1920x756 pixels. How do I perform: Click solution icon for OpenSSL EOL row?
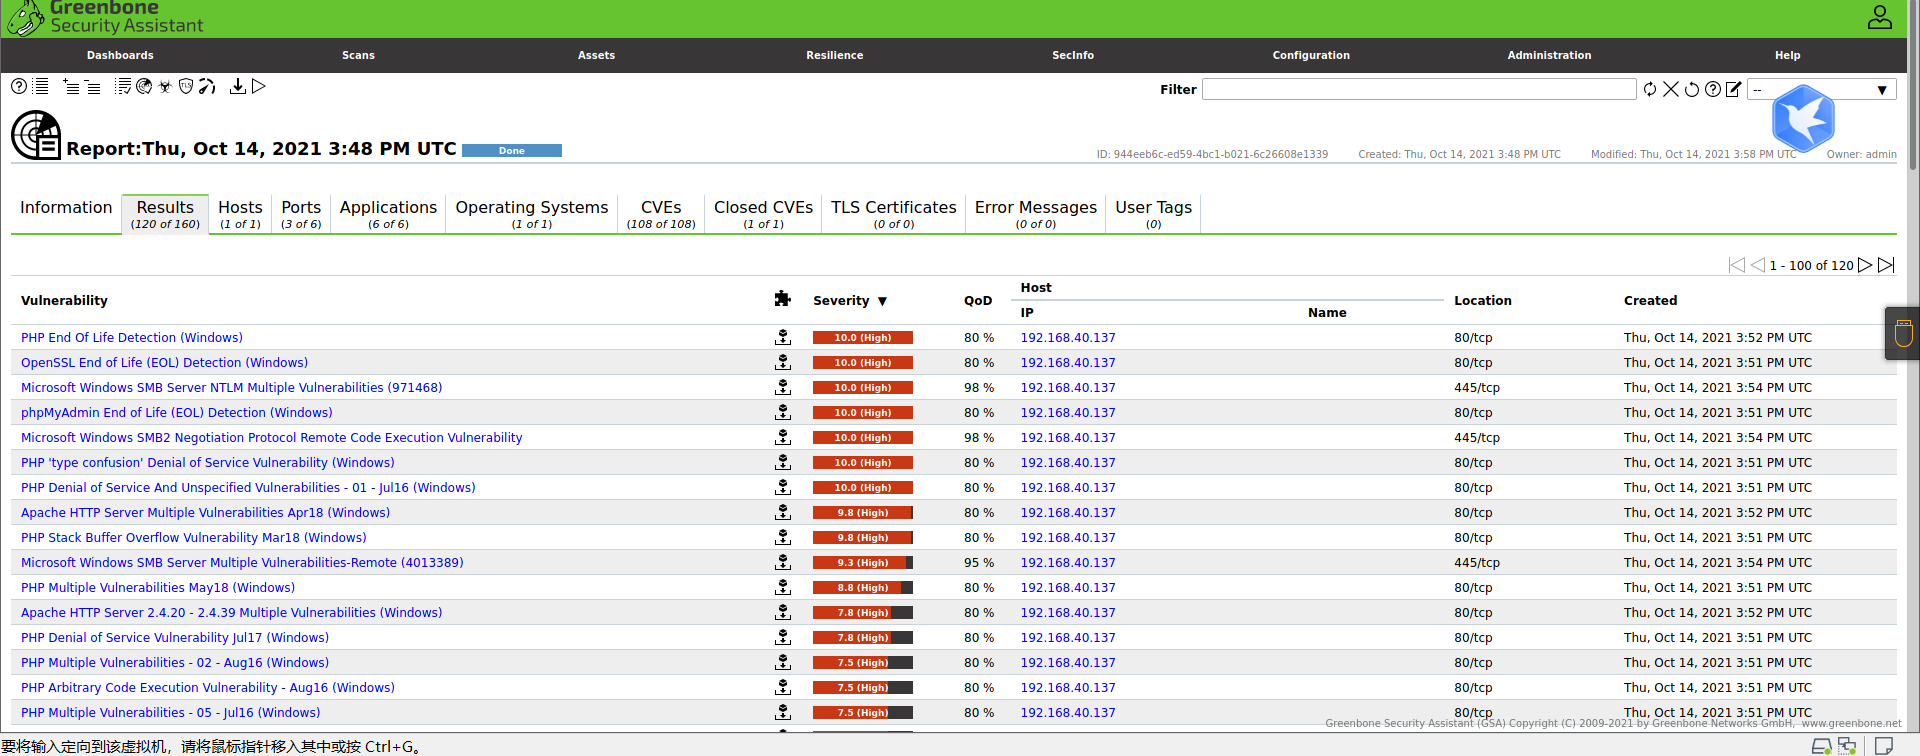click(783, 363)
